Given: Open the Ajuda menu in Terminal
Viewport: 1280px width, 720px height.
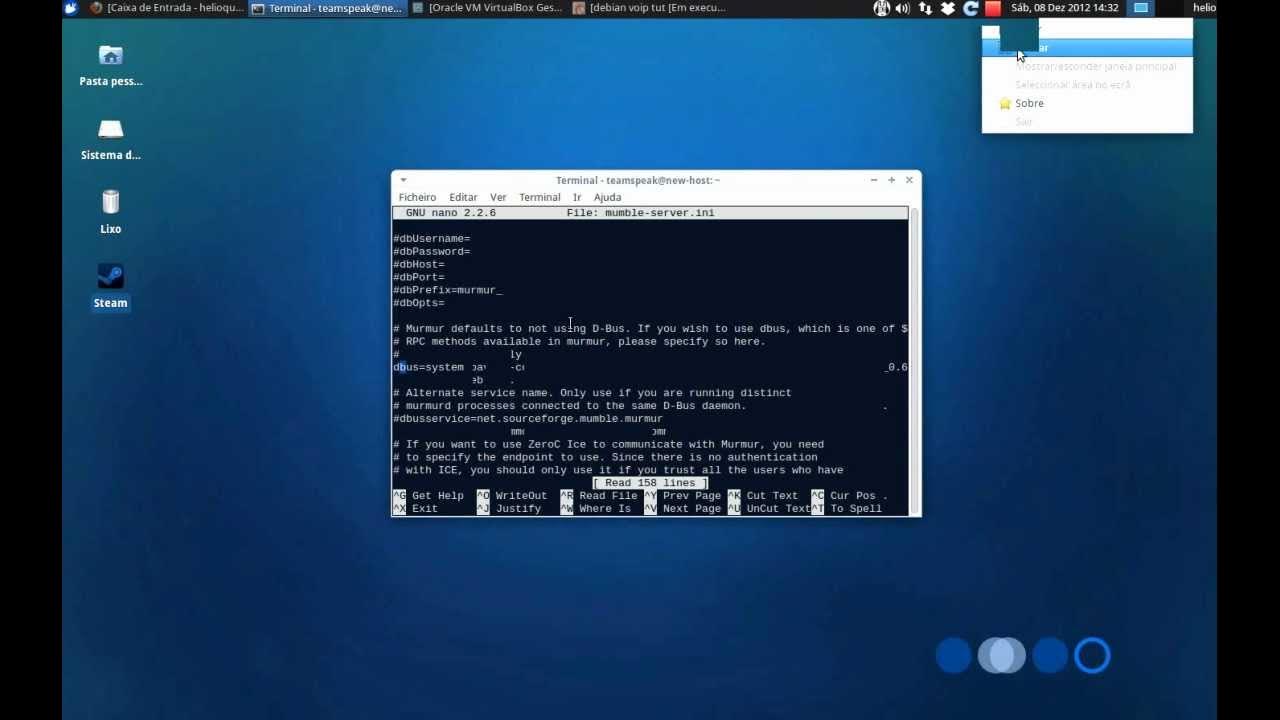Looking at the screenshot, I should point(608,197).
